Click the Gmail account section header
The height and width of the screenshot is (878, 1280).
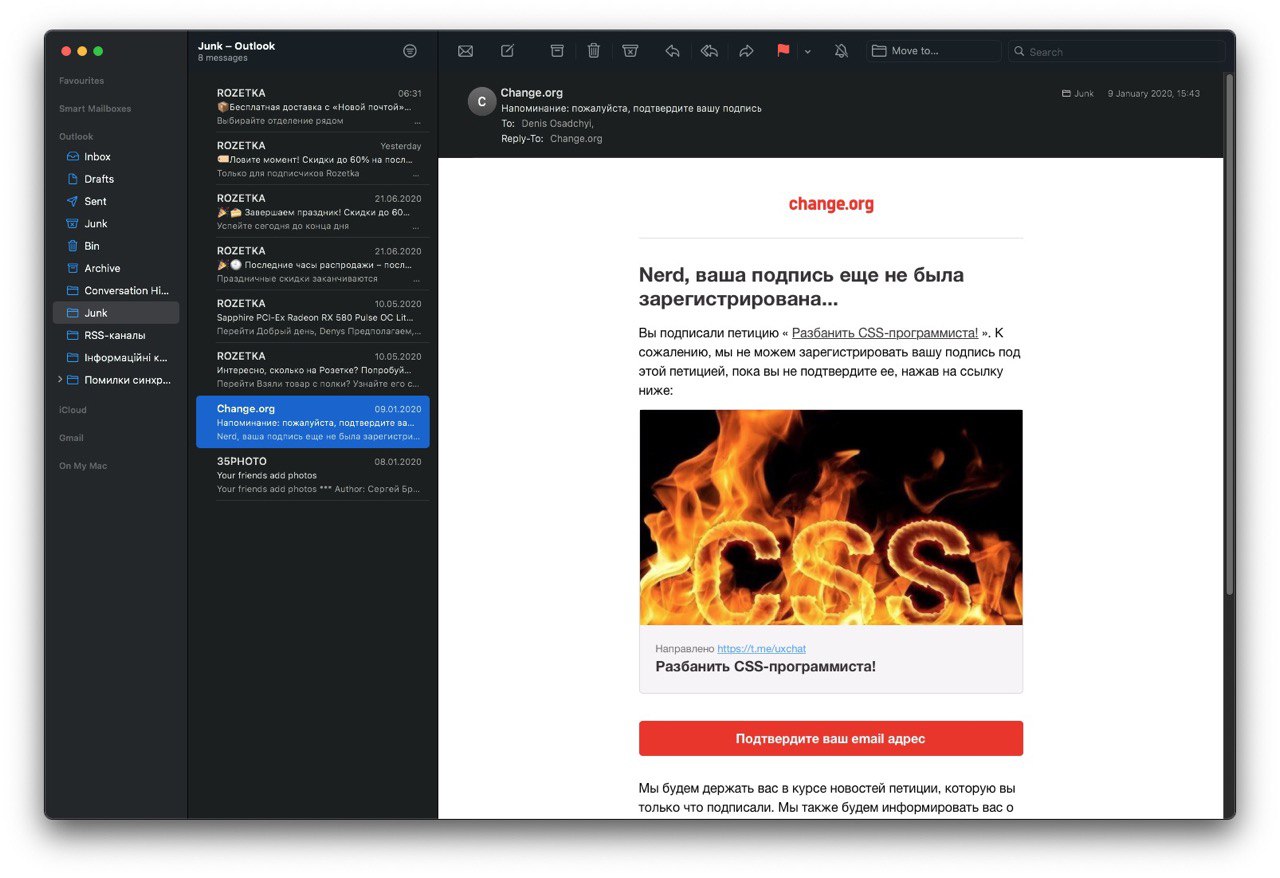(71, 438)
